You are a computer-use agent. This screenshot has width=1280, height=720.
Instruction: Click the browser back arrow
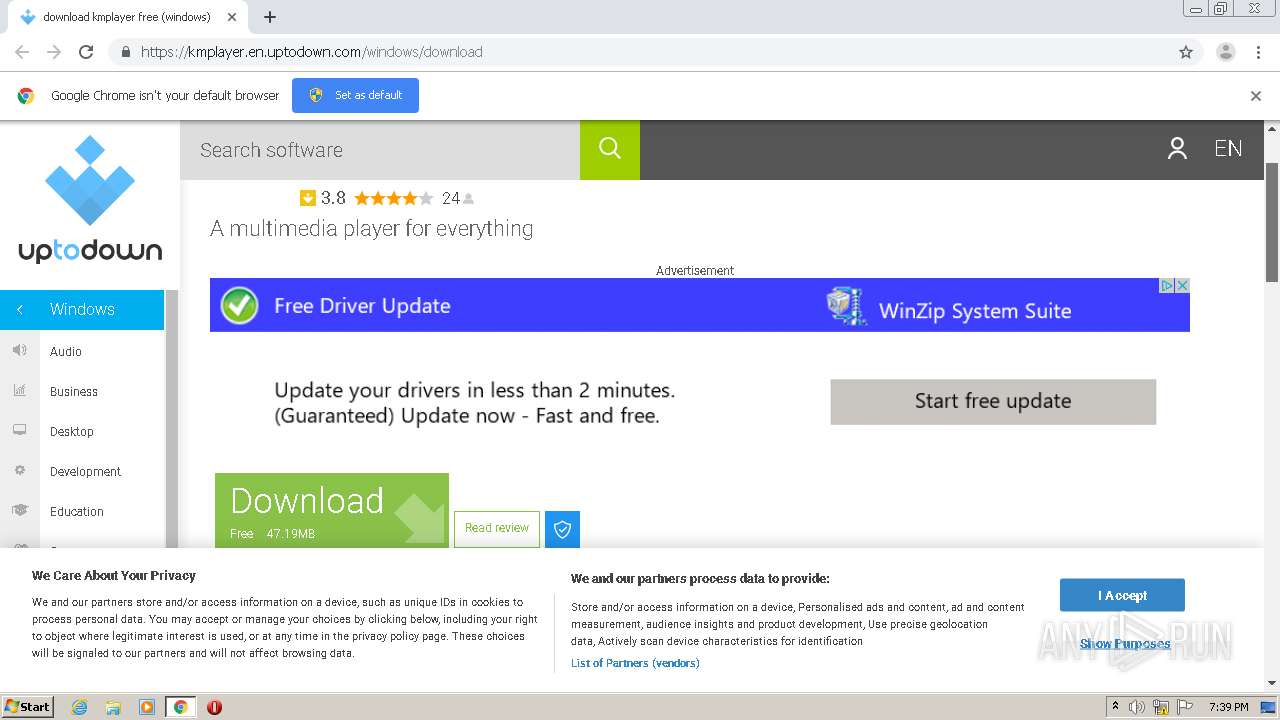point(22,52)
